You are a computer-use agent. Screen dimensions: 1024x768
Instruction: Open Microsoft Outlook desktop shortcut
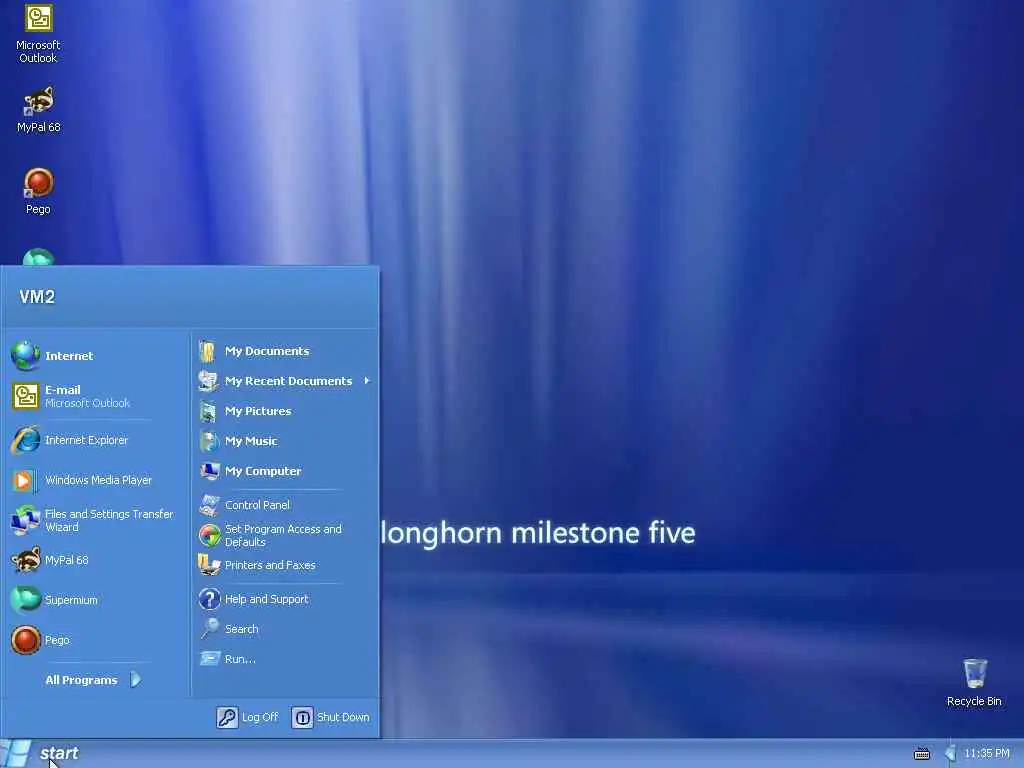click(38, 33)
